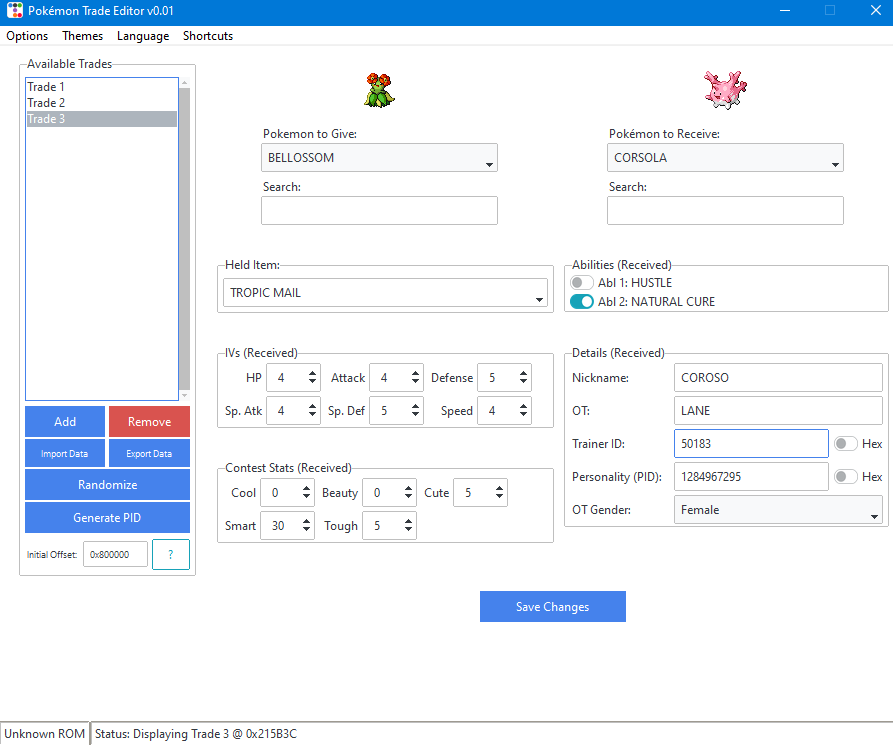Select Trade 1 in the trades list
The width and height of the screenshot is (893, 745).
(x=101, y=87)
